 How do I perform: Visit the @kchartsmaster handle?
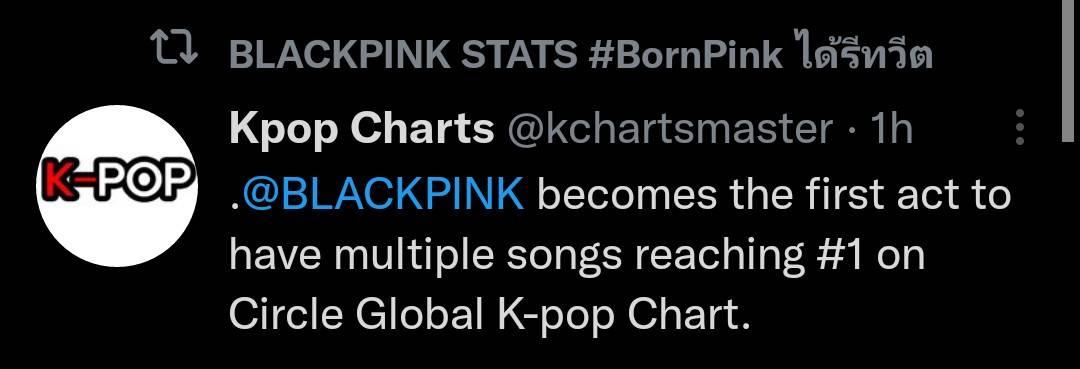click(x=669, y=128)
